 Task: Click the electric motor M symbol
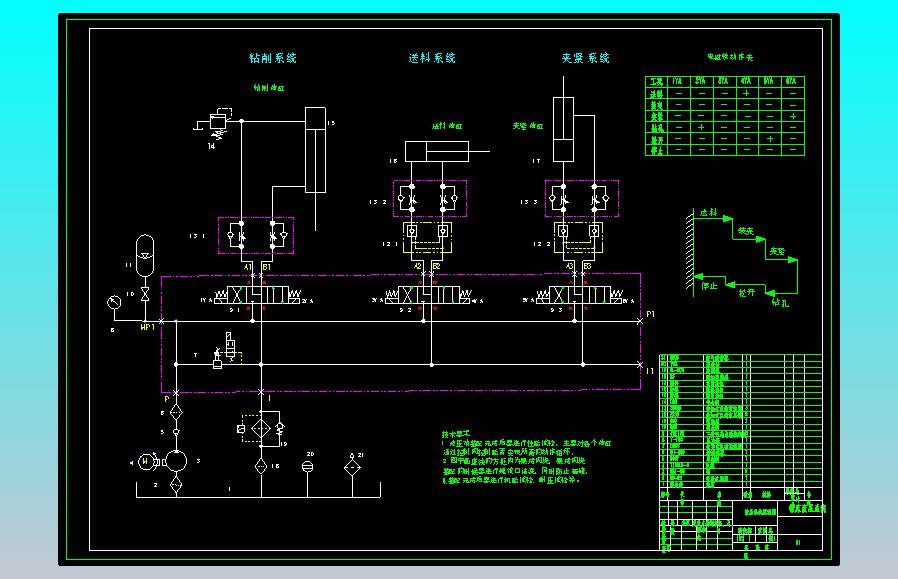coord(146,462)
